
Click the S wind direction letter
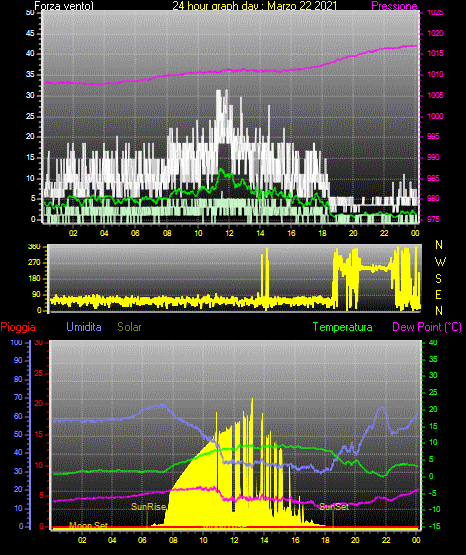[x=438, y=279]
